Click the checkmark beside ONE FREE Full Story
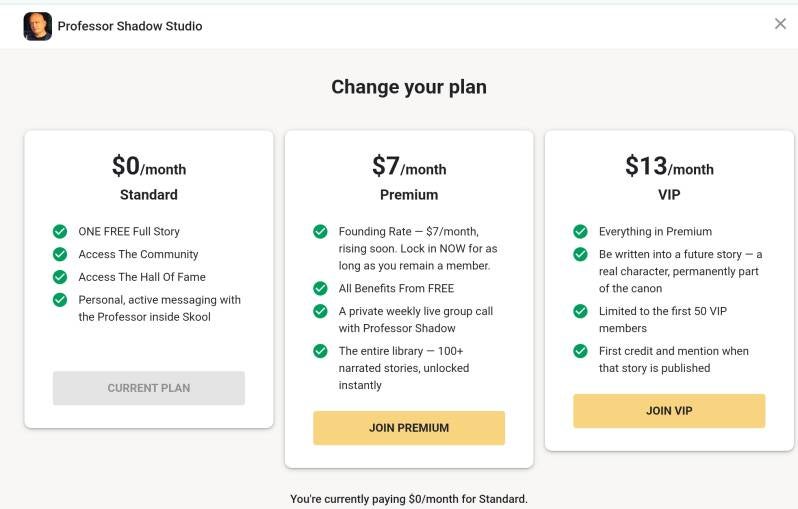The width and height of the screenshot is (798, 509). (x=60, y=232)
